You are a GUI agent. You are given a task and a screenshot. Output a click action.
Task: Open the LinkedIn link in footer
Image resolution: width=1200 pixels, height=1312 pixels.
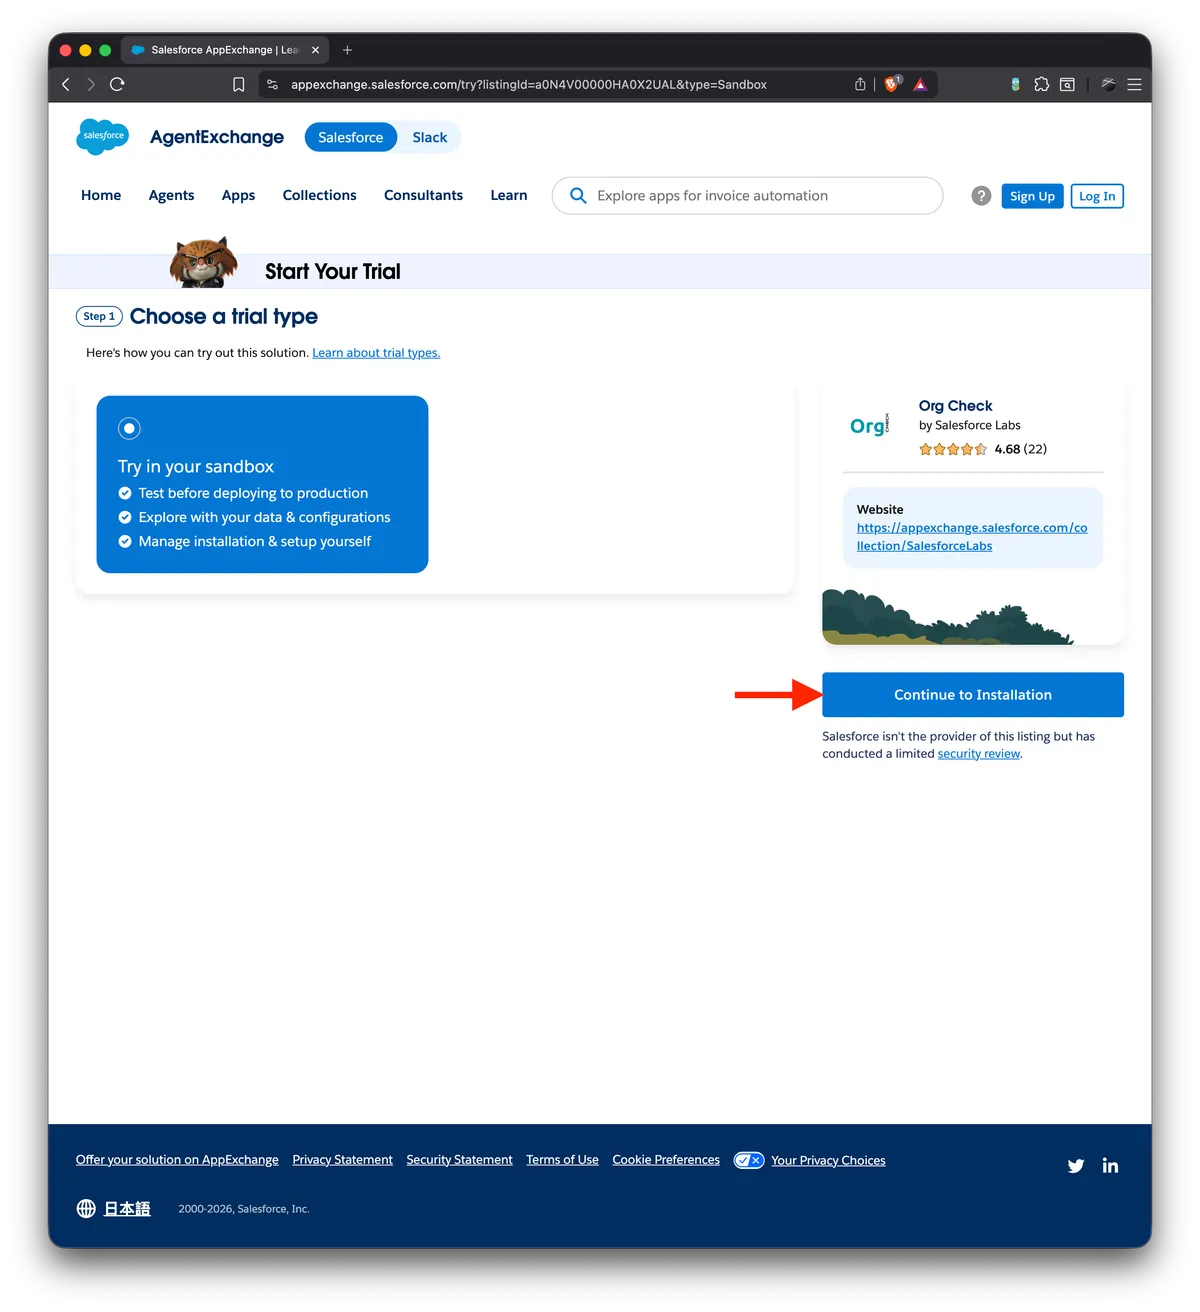click(1110, 1165)
